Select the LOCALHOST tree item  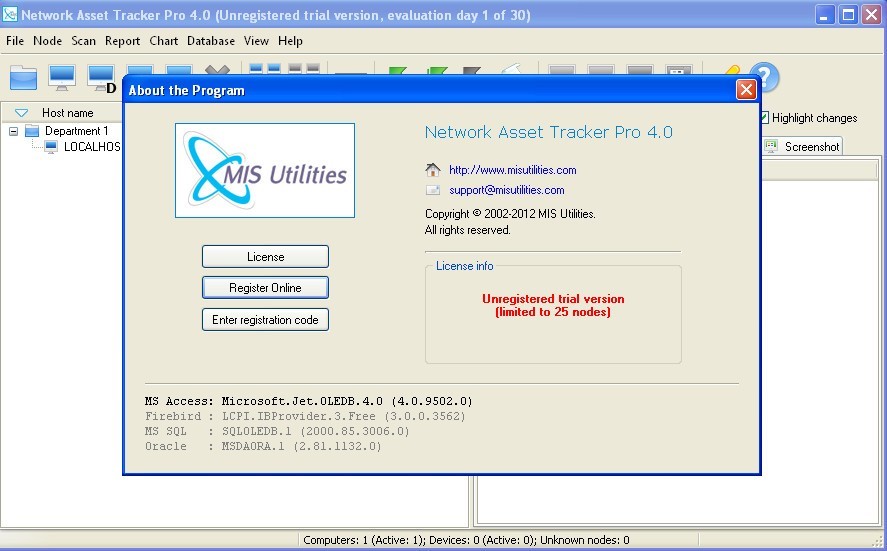92,147
